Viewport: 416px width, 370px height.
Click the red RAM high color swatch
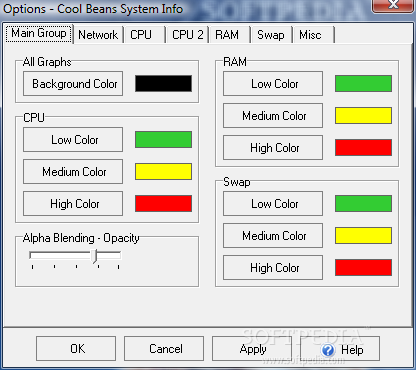[363, 147]
